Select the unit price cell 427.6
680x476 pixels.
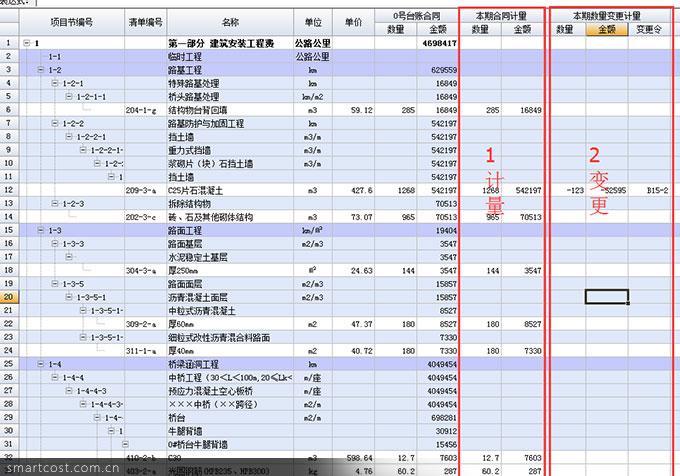[x=353, y=190]
